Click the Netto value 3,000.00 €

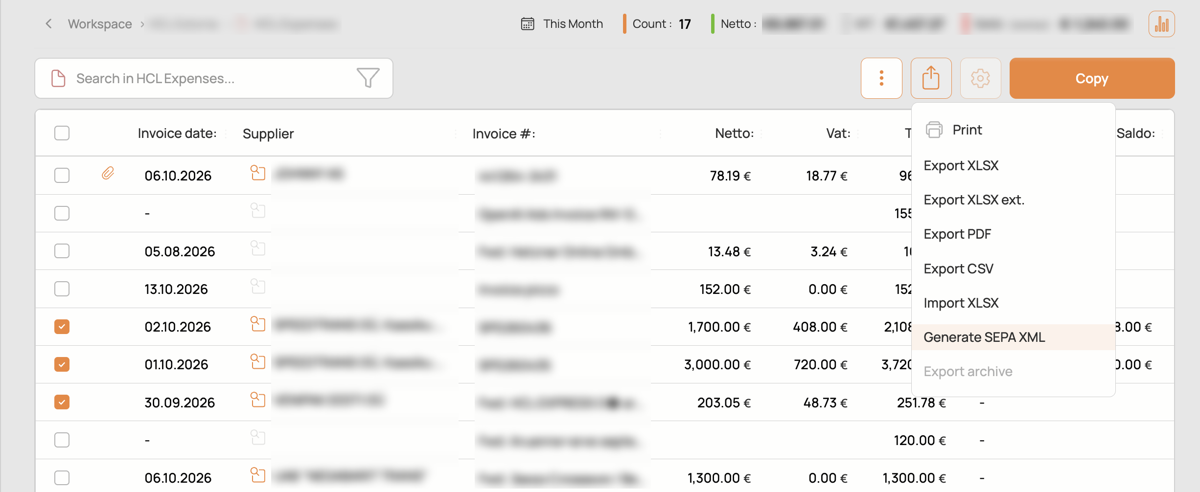pyautogui.click(x=718, y=365)
